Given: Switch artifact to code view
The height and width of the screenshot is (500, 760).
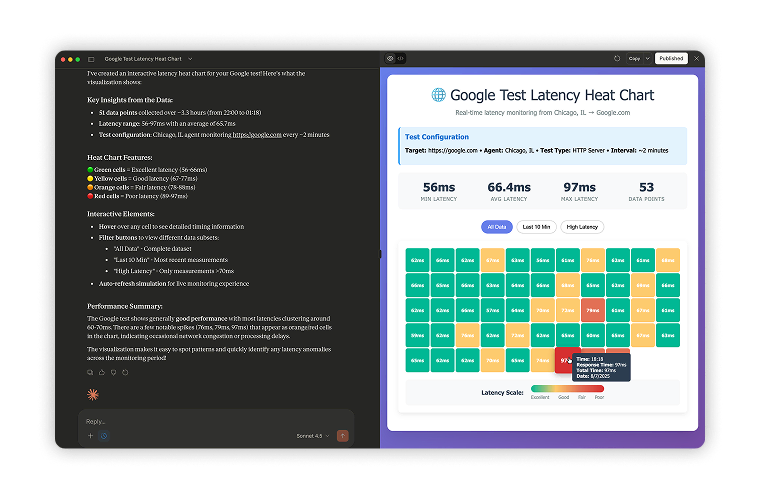Looking at the screenshot, I should tap(401, 59).
